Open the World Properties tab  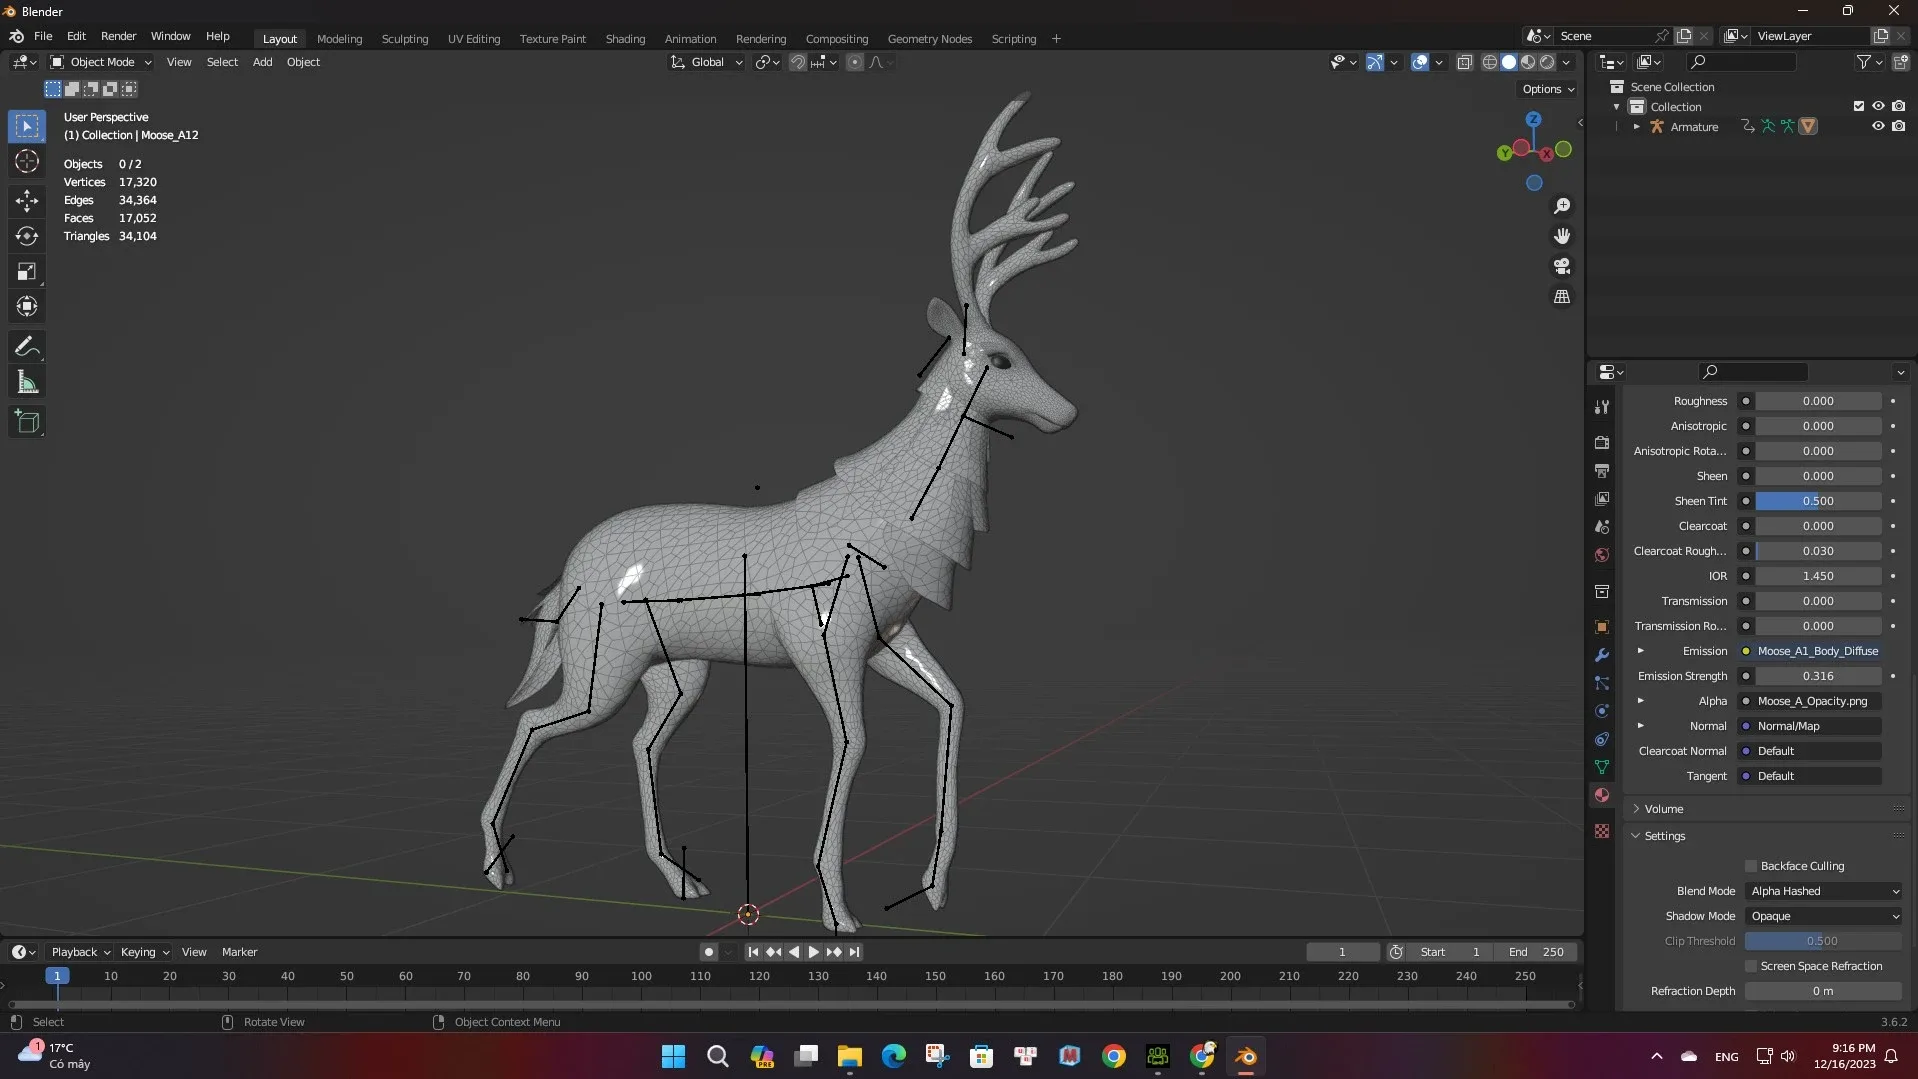tap(1602, 556)
